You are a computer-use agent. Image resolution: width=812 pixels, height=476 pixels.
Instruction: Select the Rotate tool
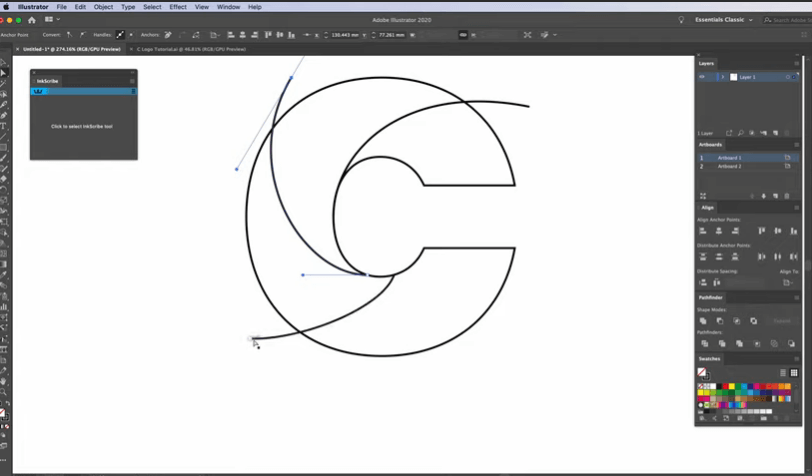pyautogui.click(x=3, y=190)
